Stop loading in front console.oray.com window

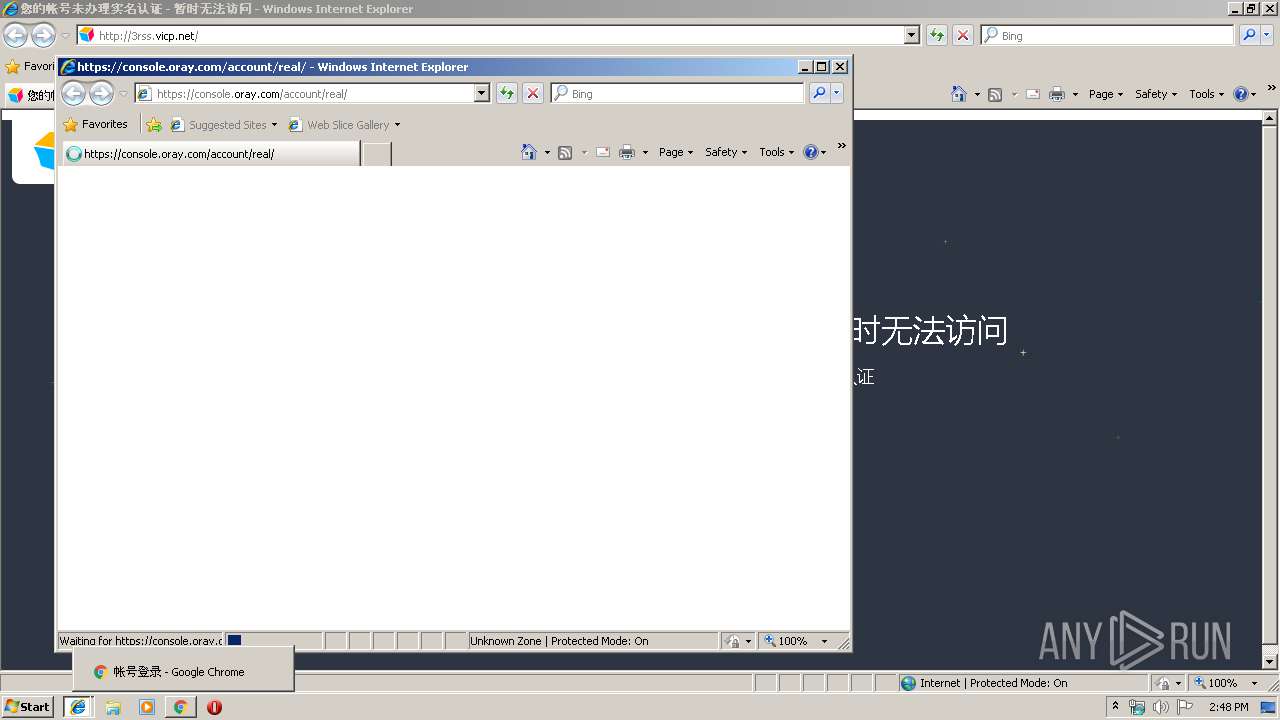533,93
